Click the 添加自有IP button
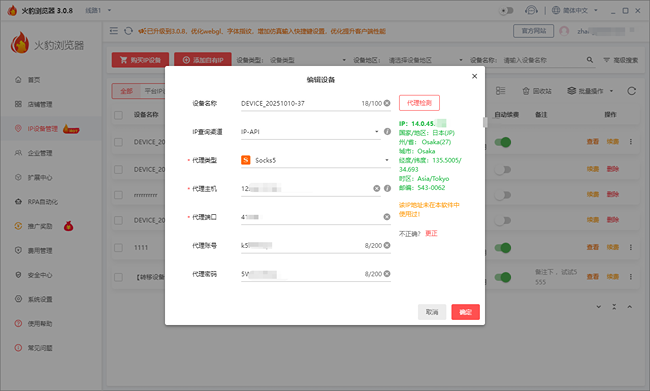This screenshot has height=391, width=650. point(203,60)
